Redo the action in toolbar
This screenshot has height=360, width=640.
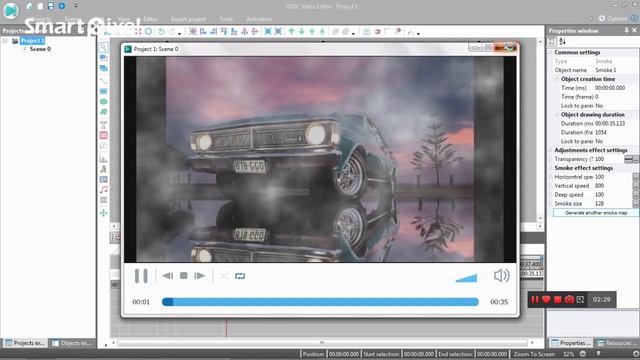tap(172, 31)
